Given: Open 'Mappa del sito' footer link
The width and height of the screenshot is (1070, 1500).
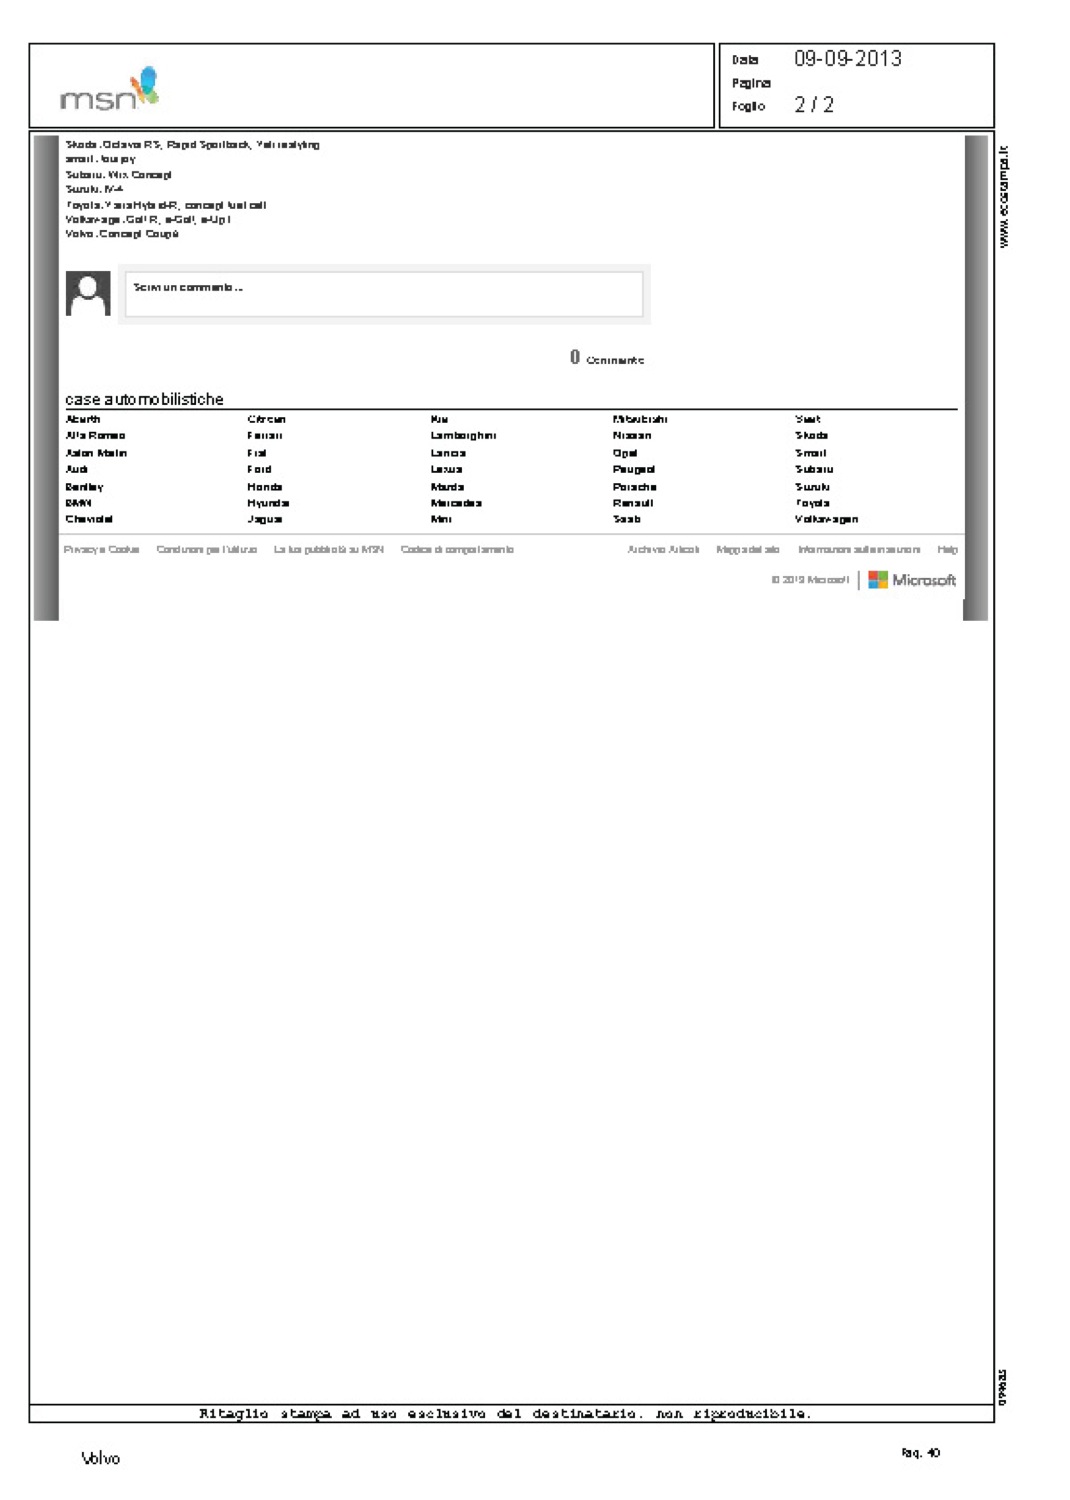Looking at the screenshot, I should [x=747, y=550].
